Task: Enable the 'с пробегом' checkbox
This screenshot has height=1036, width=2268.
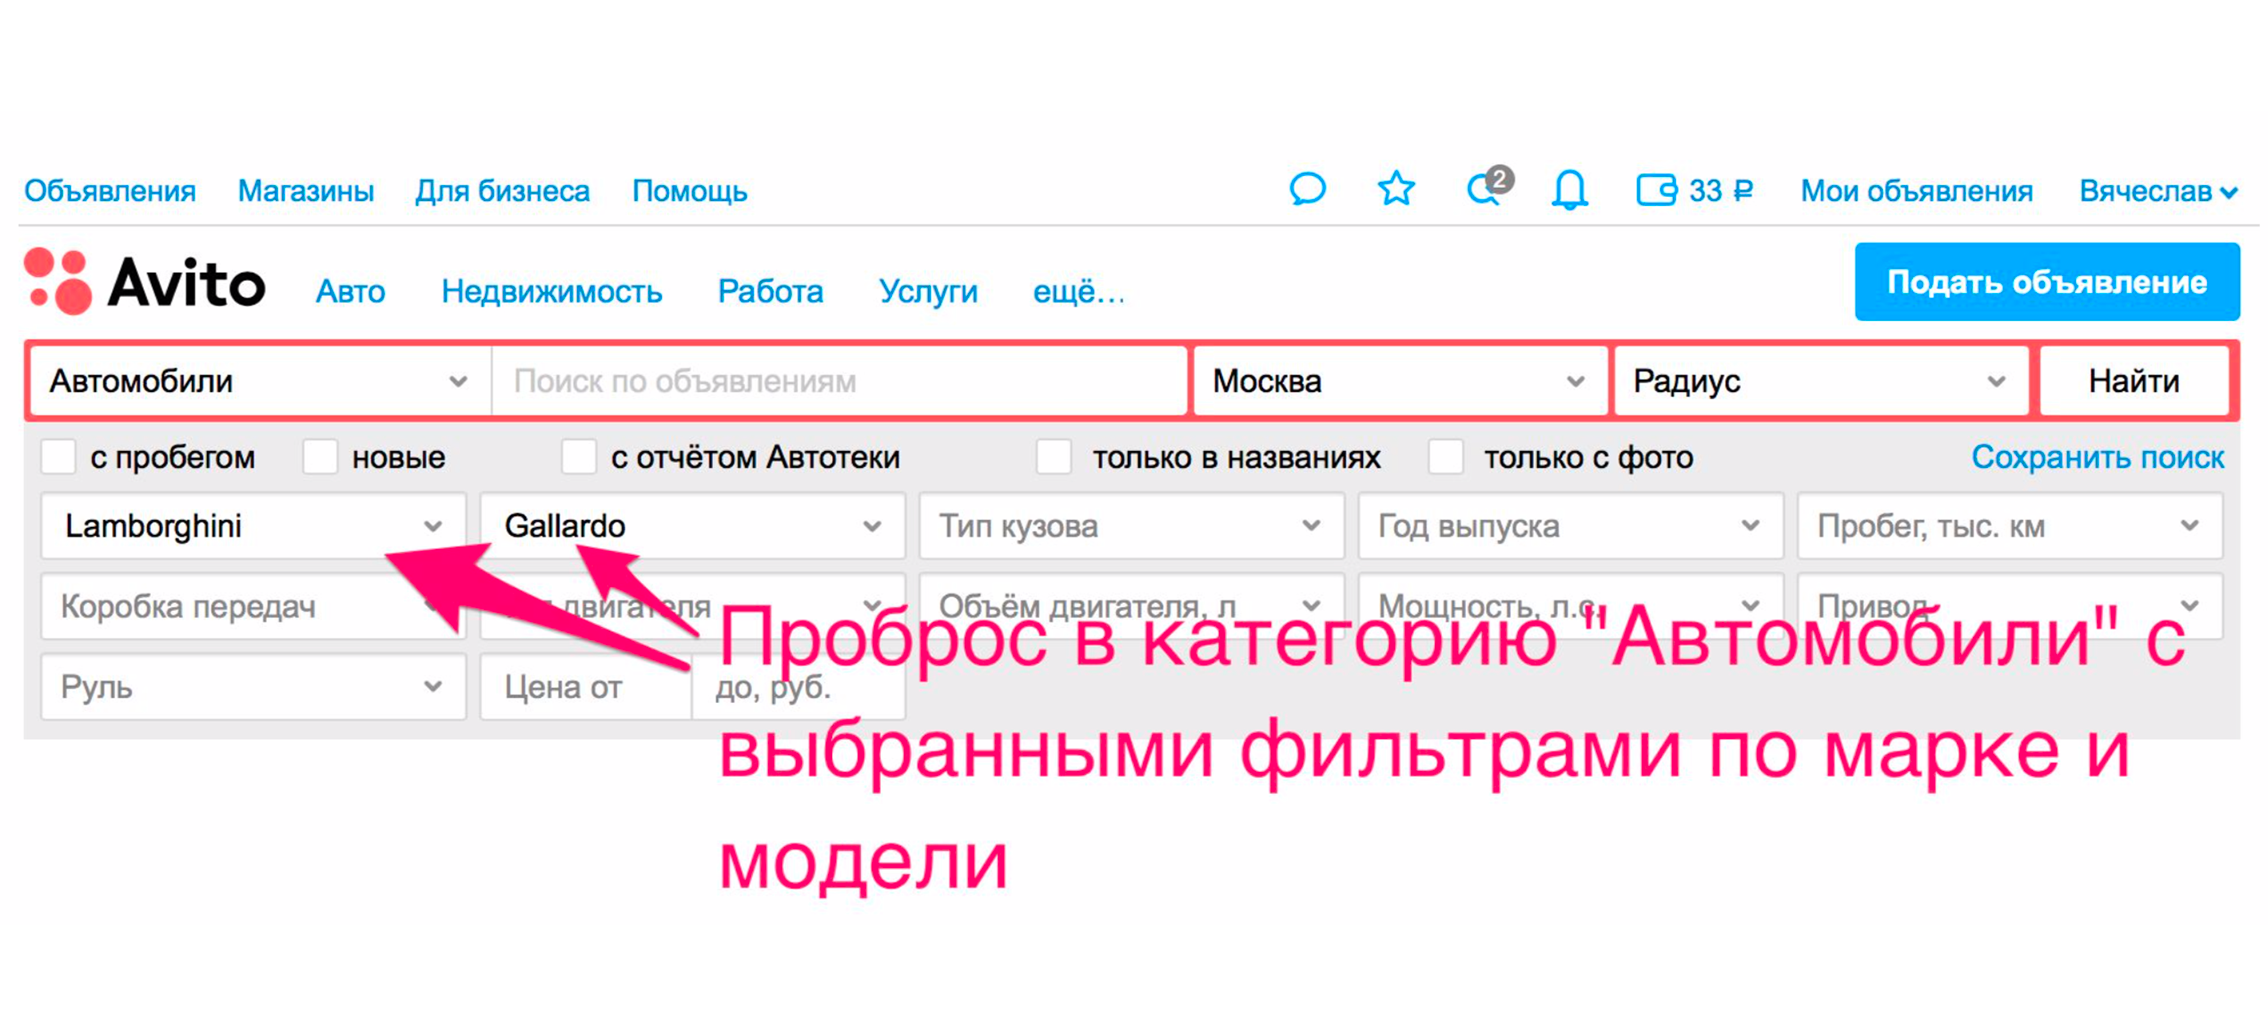Action: pos(57,457)
